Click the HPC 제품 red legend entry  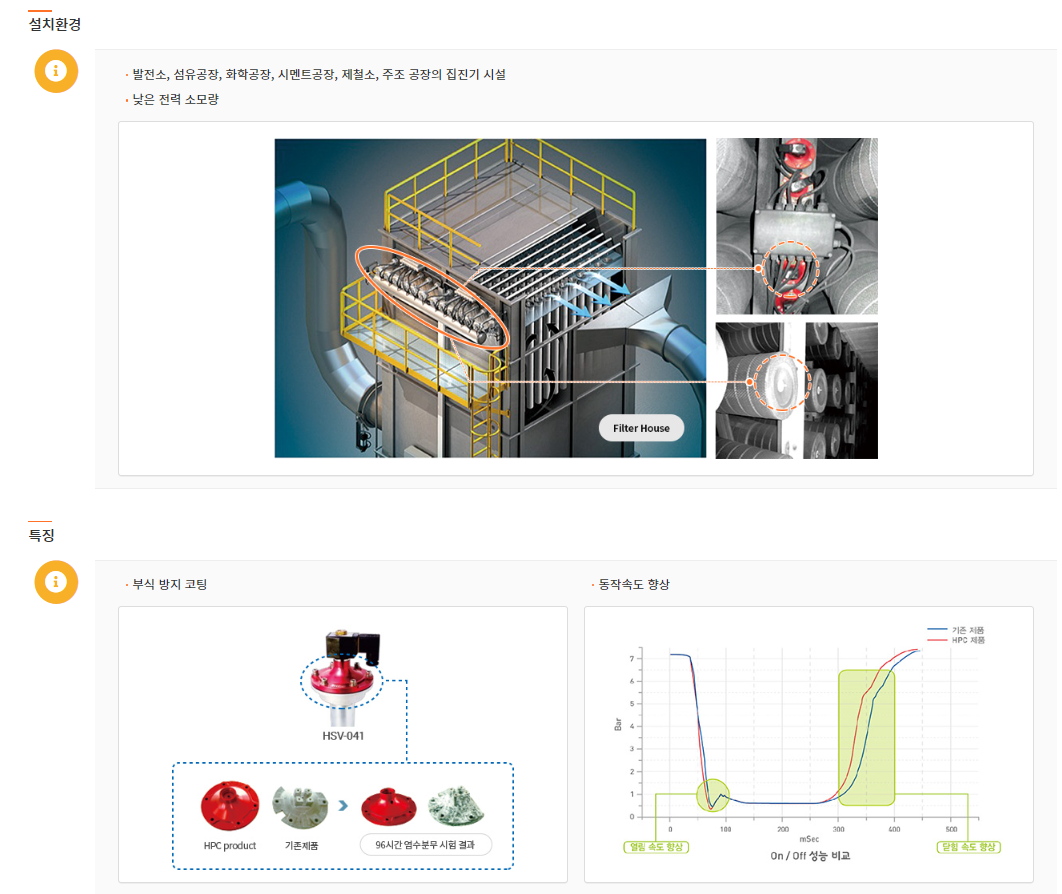(956, 639)
